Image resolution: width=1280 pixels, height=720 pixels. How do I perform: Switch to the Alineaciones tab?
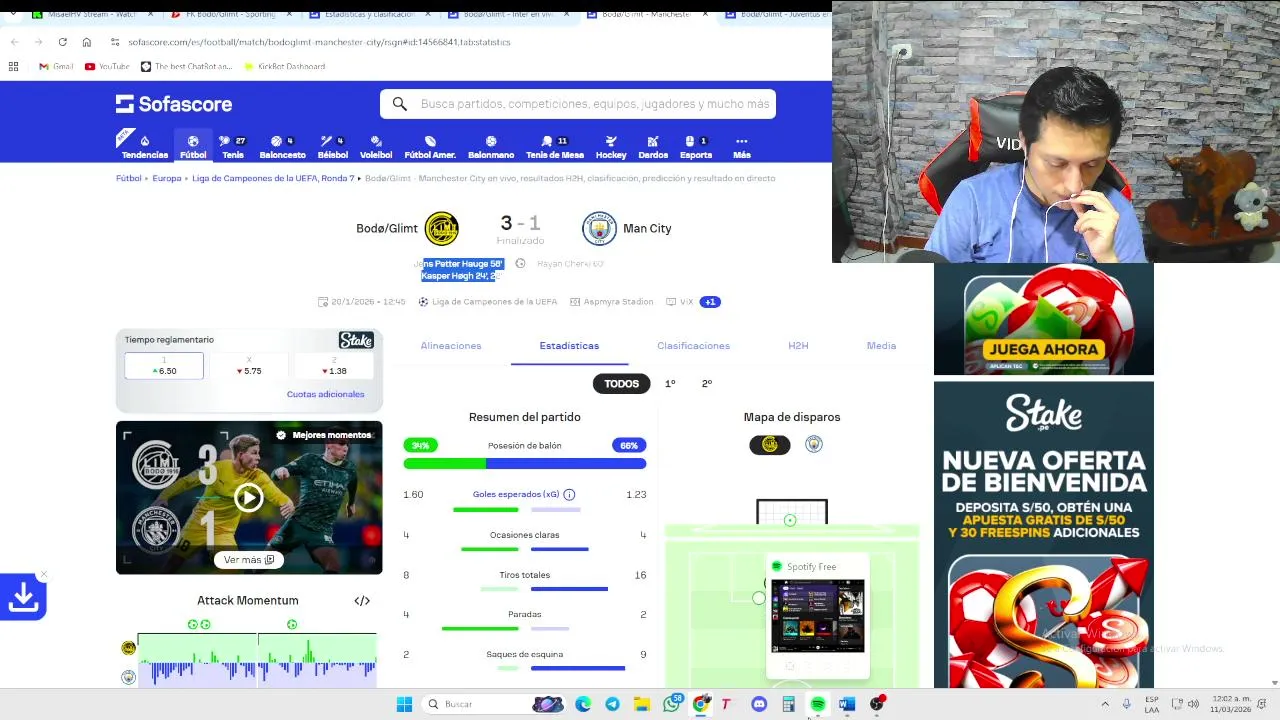point(451,346)
